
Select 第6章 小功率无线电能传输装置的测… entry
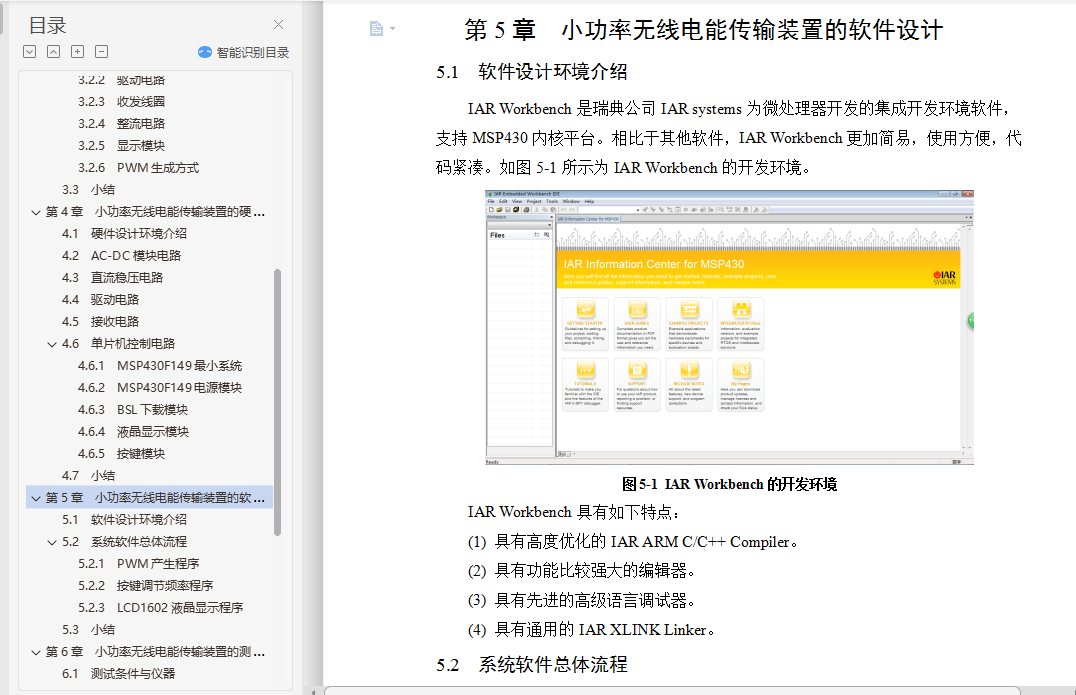tap(155, 651)
